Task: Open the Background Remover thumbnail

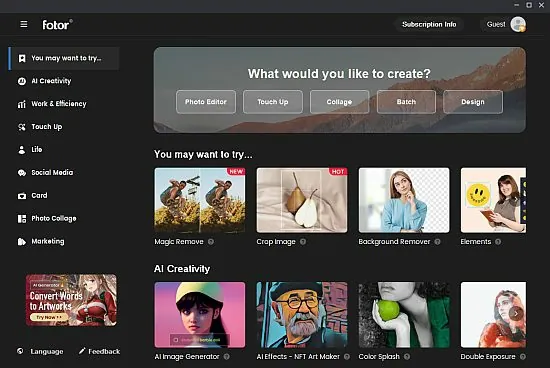Action: click(404, 200)
